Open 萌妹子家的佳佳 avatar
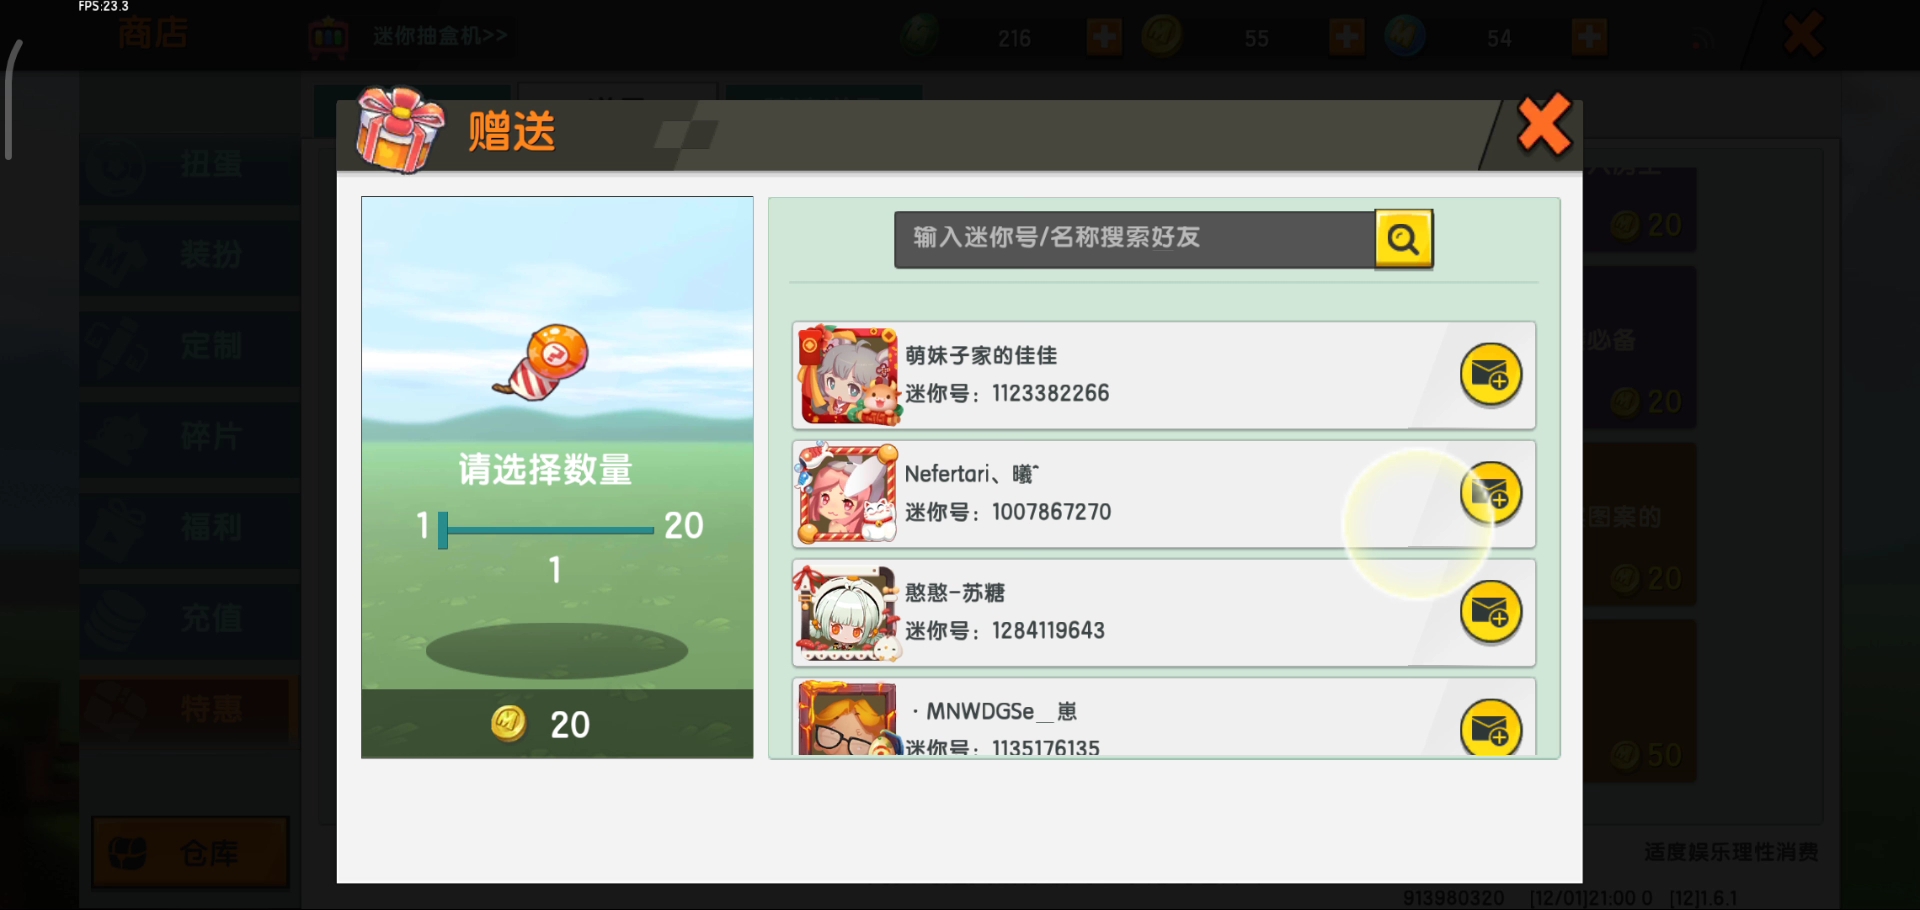Viewport: 1920px width, 910px height. point(848,375)
